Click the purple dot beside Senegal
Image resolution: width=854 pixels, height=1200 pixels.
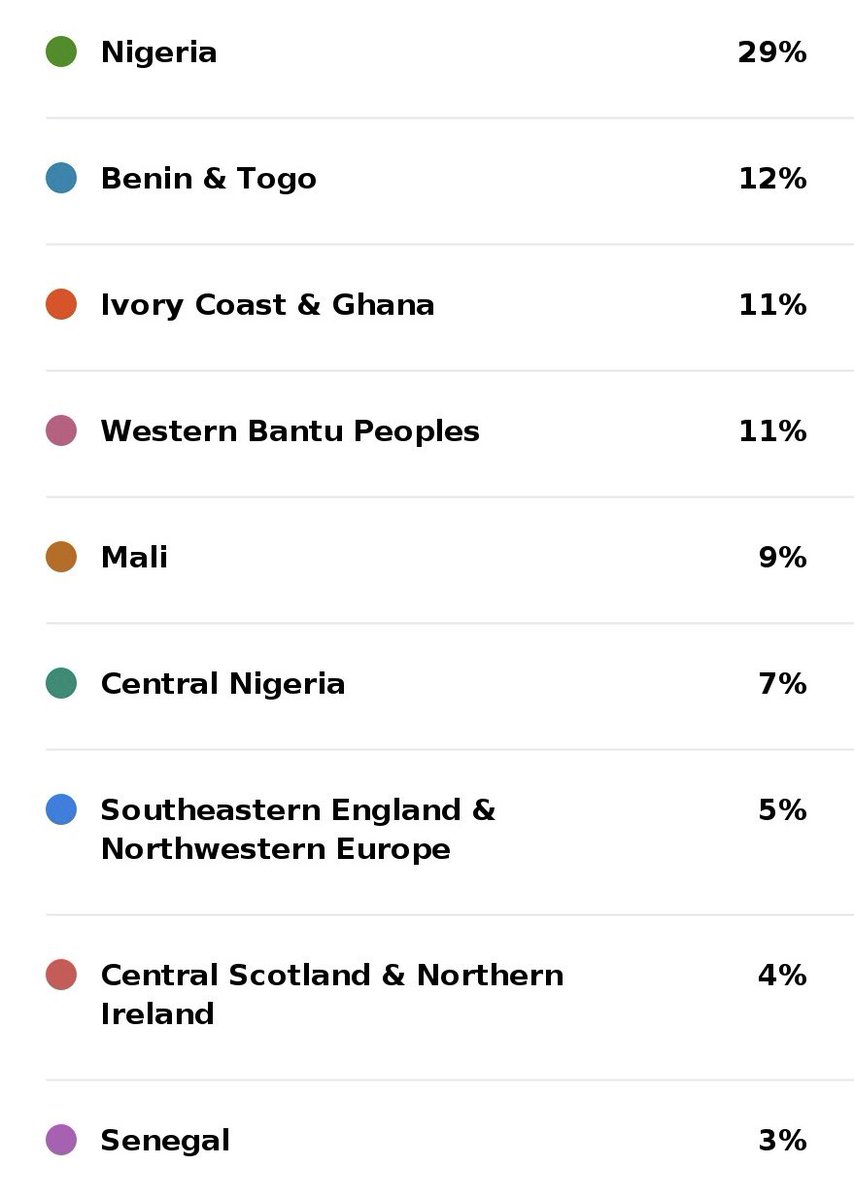tap(61, 1140)
